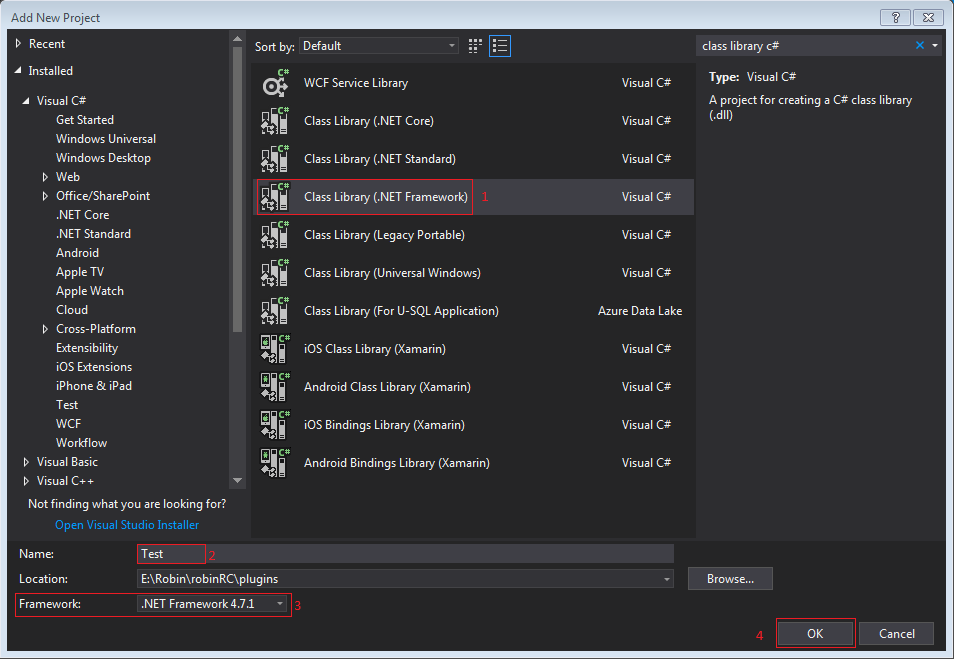Click tree scrollbar down arrow

pyautogui.click(x=237, y=481)
